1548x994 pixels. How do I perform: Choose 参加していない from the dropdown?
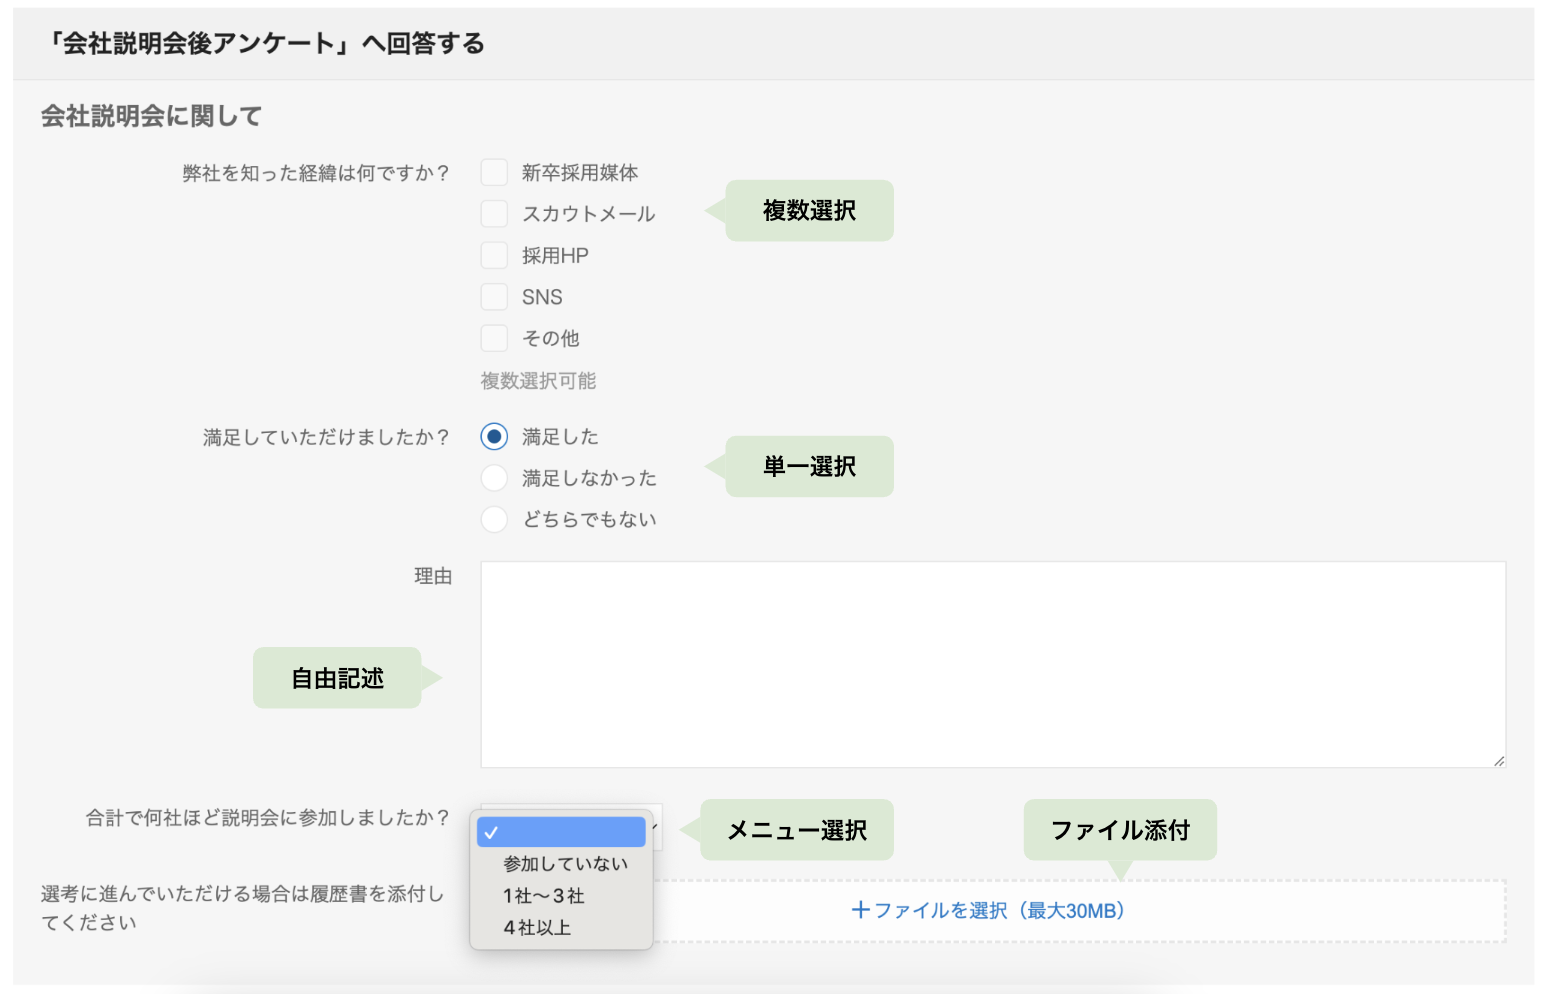[x=565, y=864]
